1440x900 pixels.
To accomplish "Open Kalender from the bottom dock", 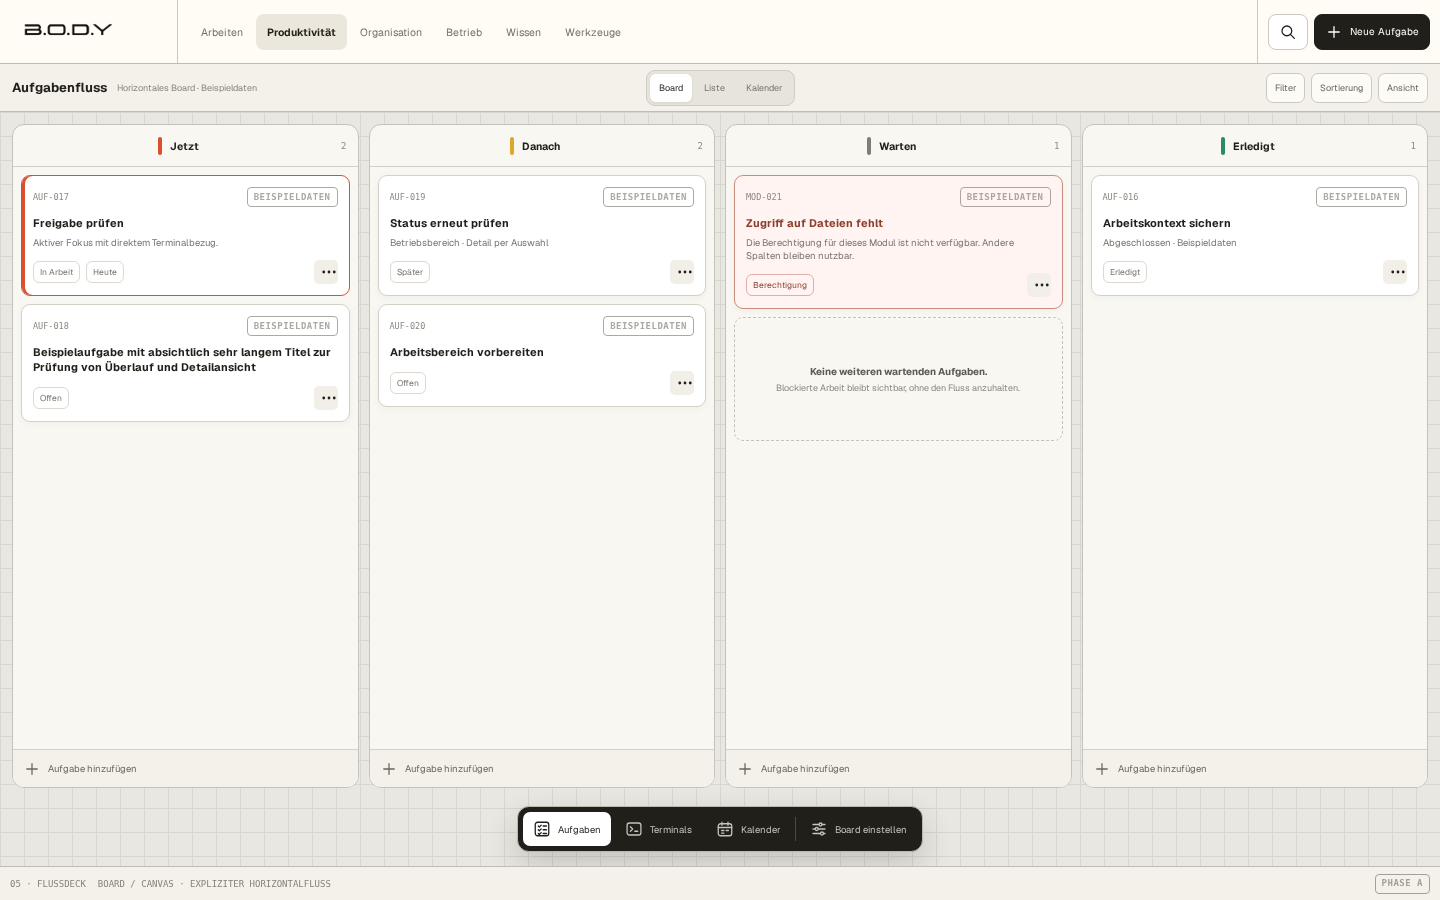I will click(748, 829).
